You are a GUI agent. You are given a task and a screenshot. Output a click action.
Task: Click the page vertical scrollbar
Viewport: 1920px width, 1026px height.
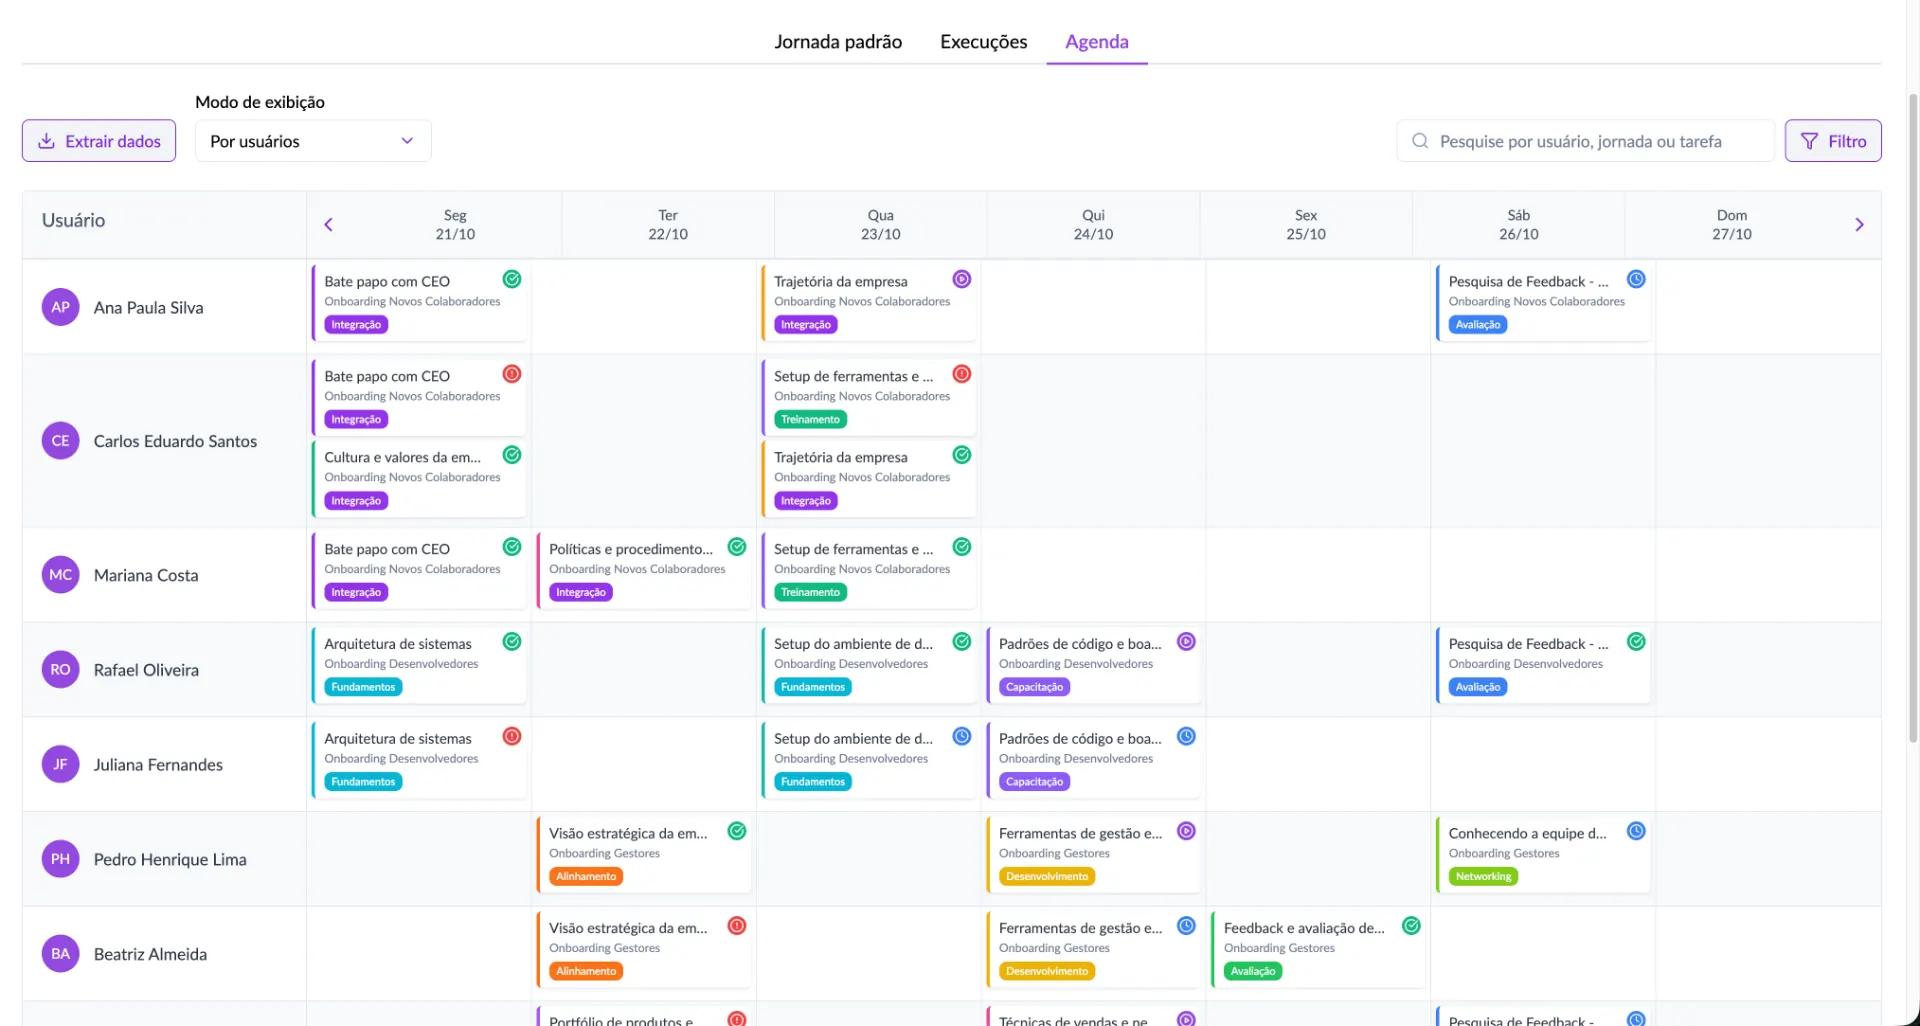pyautogui.click(x=1913, y=420)
